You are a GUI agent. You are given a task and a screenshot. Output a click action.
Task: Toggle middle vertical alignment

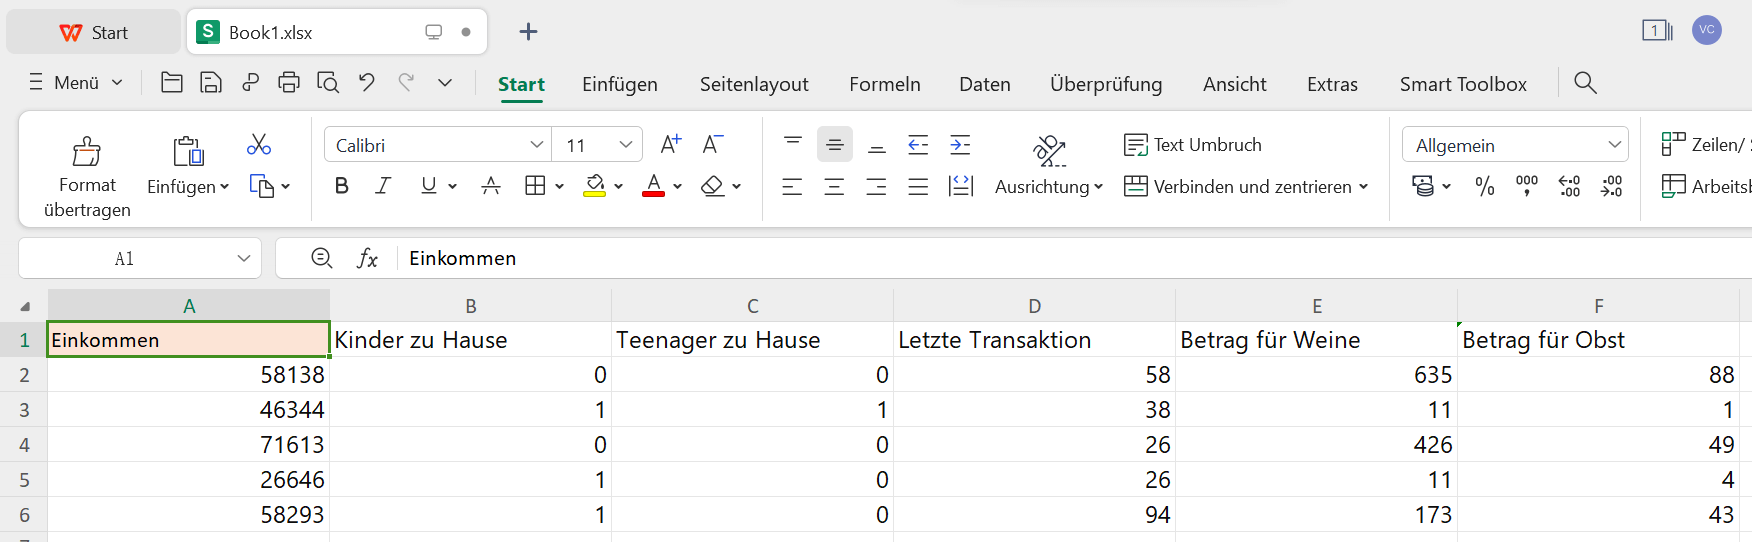click(x=835, y=145)
